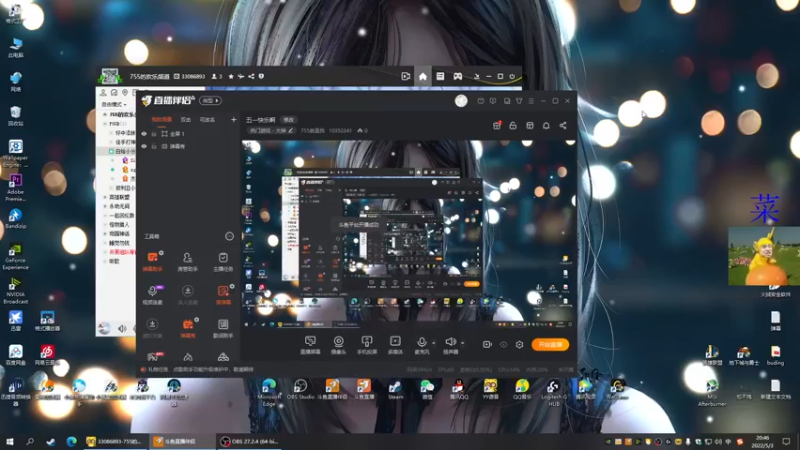Viewport: 800px width, 450px height.
Task: Click mode pill beside 直播伴侣 logo
Action: click(210, 101)
